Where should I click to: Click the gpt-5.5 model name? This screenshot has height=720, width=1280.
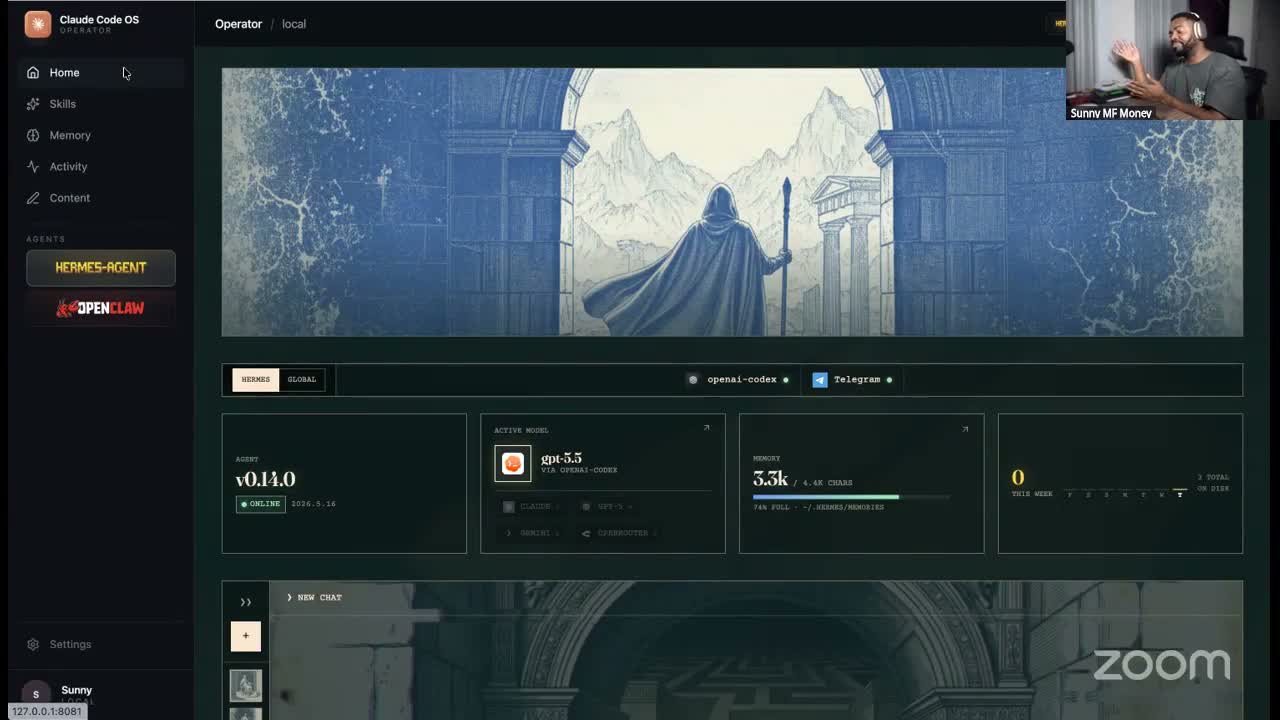pyautogui.click(x=561, y=458)
